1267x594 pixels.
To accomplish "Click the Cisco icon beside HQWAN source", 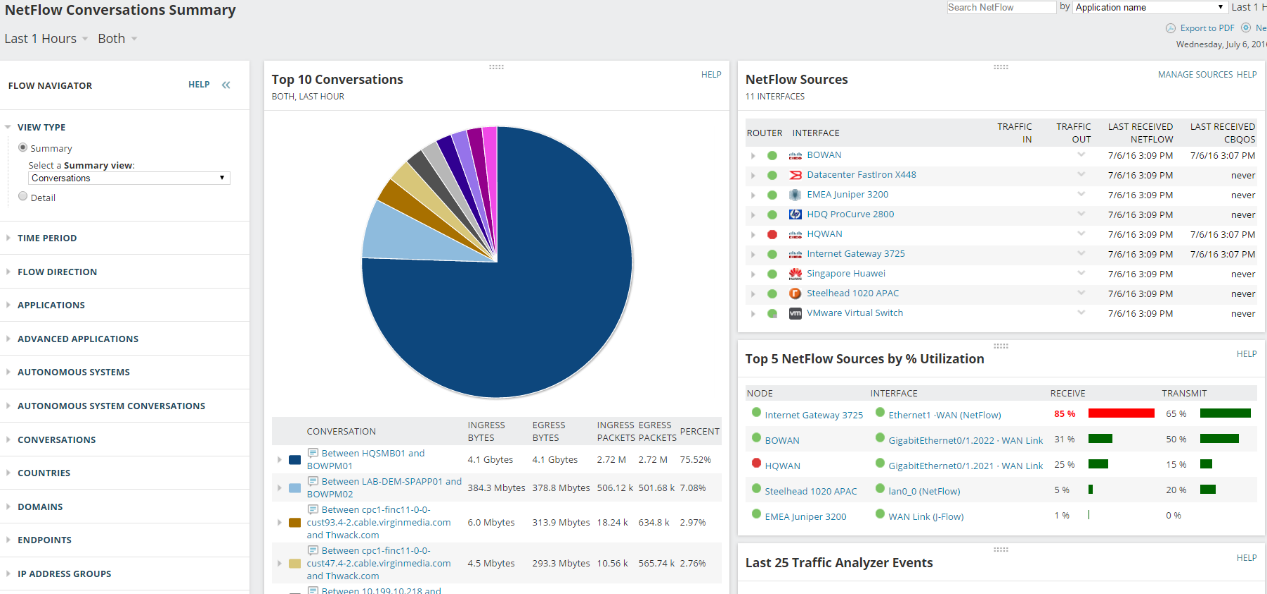I will [x=795, y=234].
